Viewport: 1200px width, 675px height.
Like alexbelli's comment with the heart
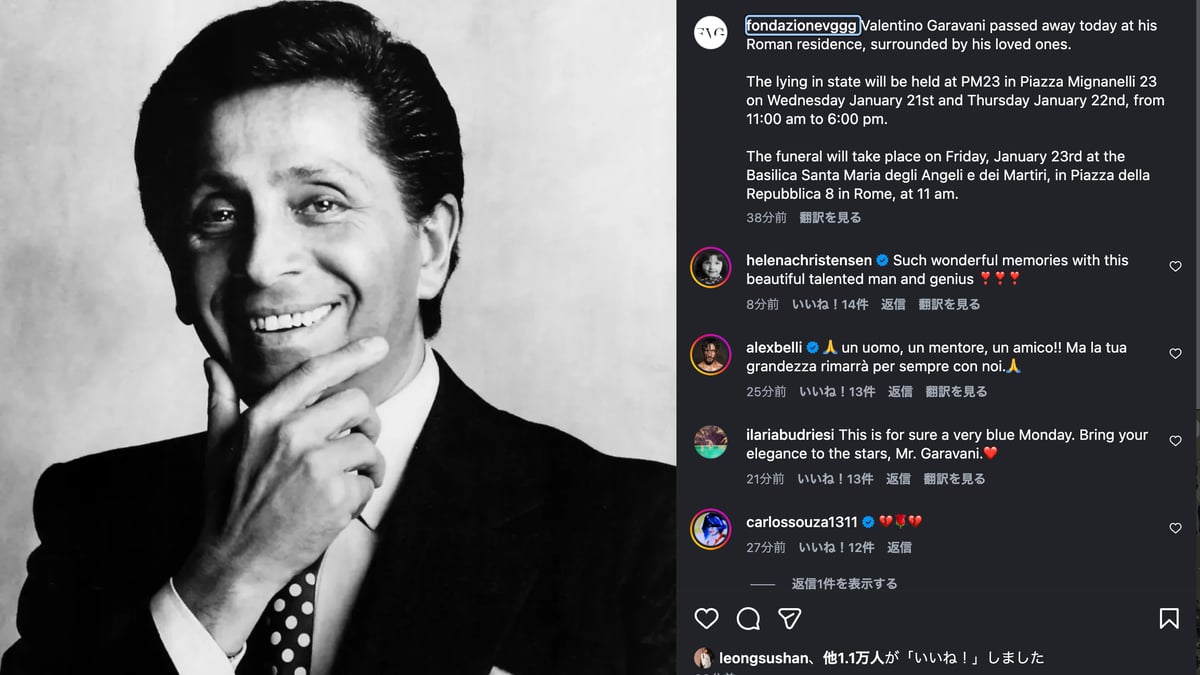coord(1175,354)
